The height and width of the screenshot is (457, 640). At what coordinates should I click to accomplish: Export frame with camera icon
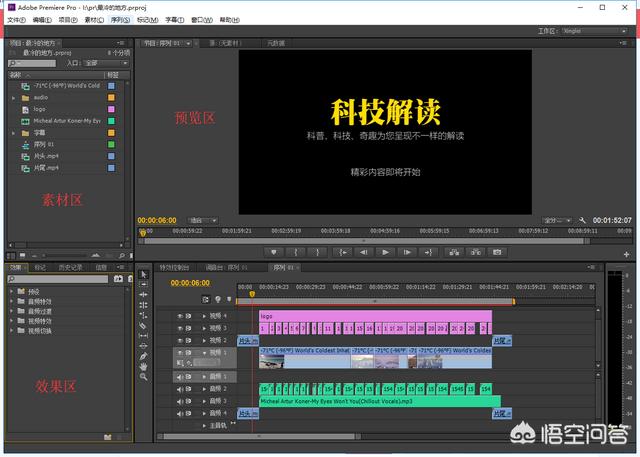pos(497,252)
